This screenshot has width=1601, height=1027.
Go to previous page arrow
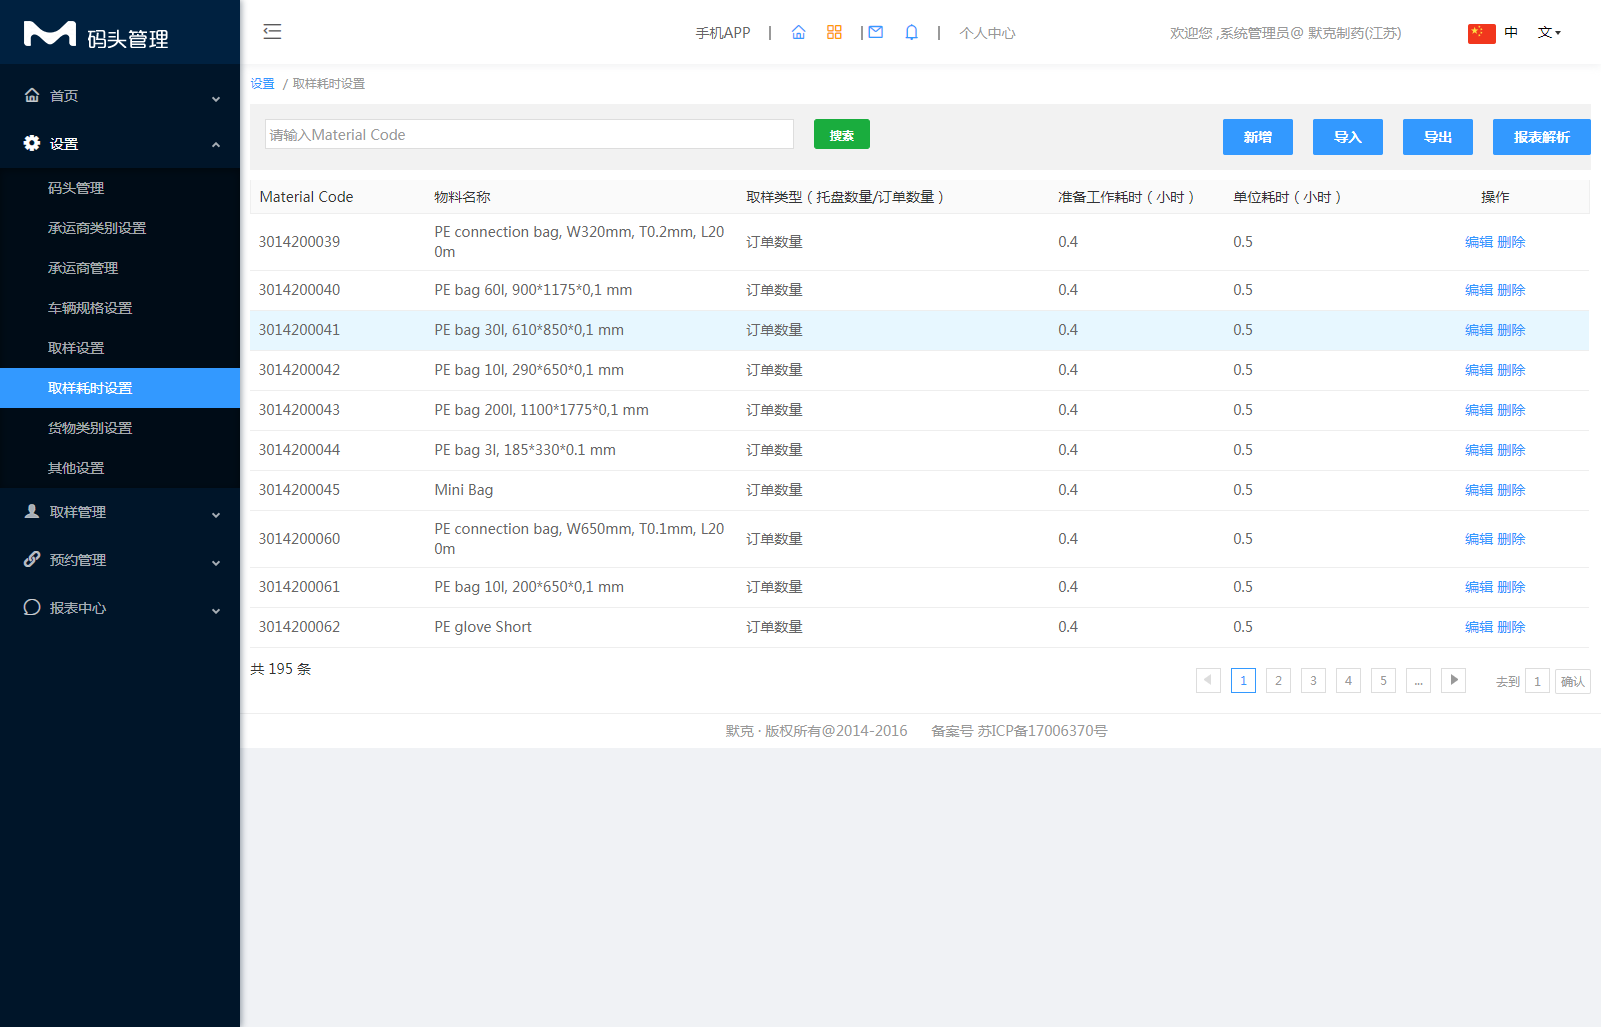click(x=1208, y=681)
